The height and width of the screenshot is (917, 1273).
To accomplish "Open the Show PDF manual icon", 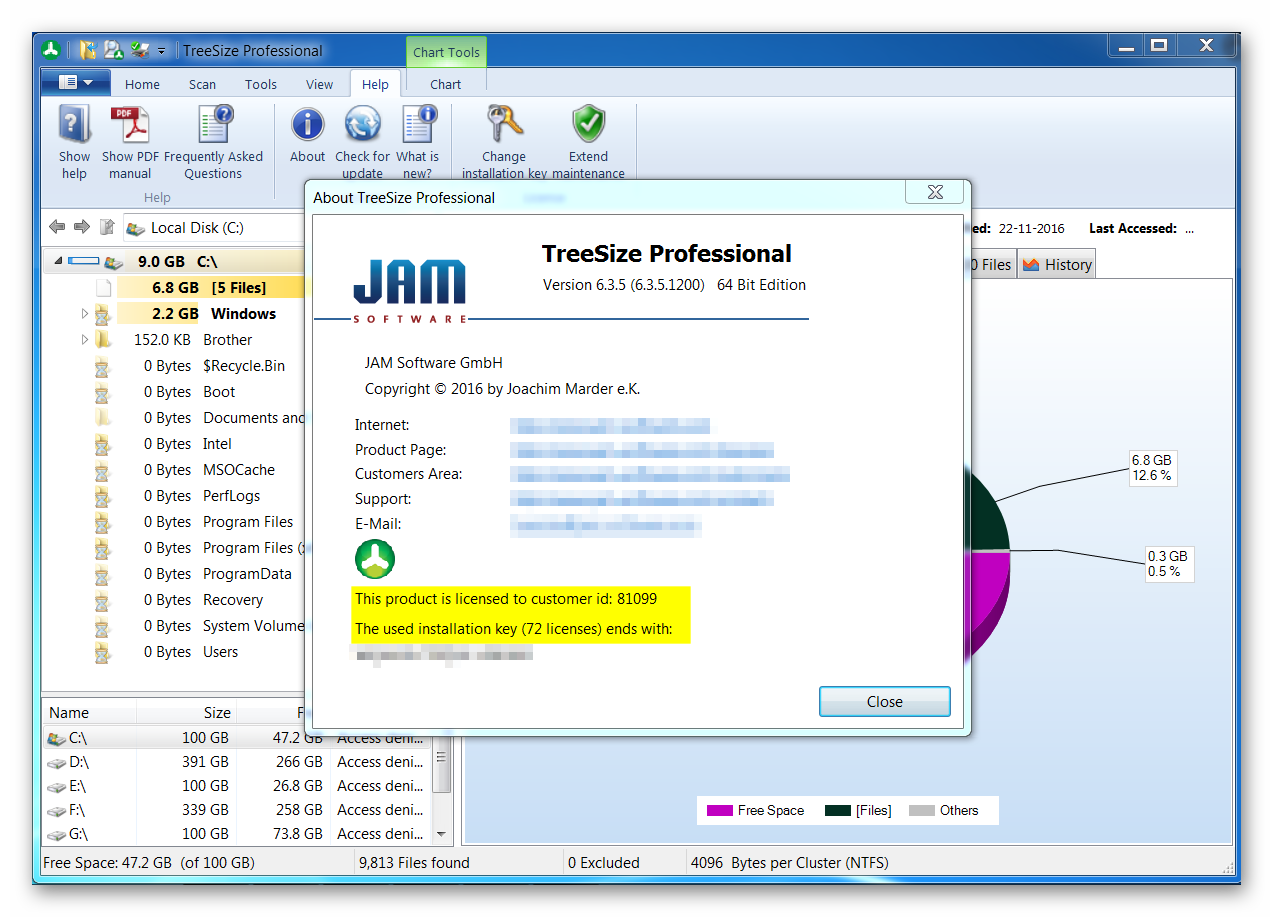I will pos(130,125).
